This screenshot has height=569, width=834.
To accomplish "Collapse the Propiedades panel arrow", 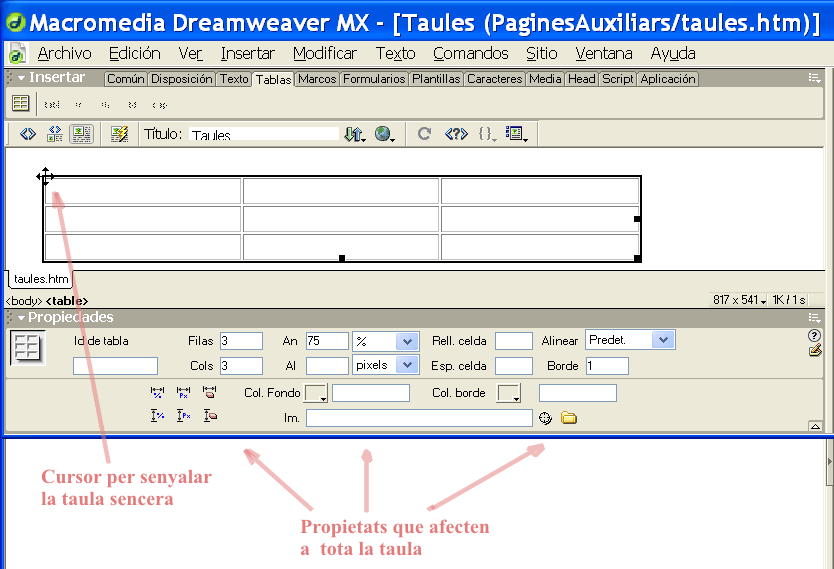I will point(21,317).
